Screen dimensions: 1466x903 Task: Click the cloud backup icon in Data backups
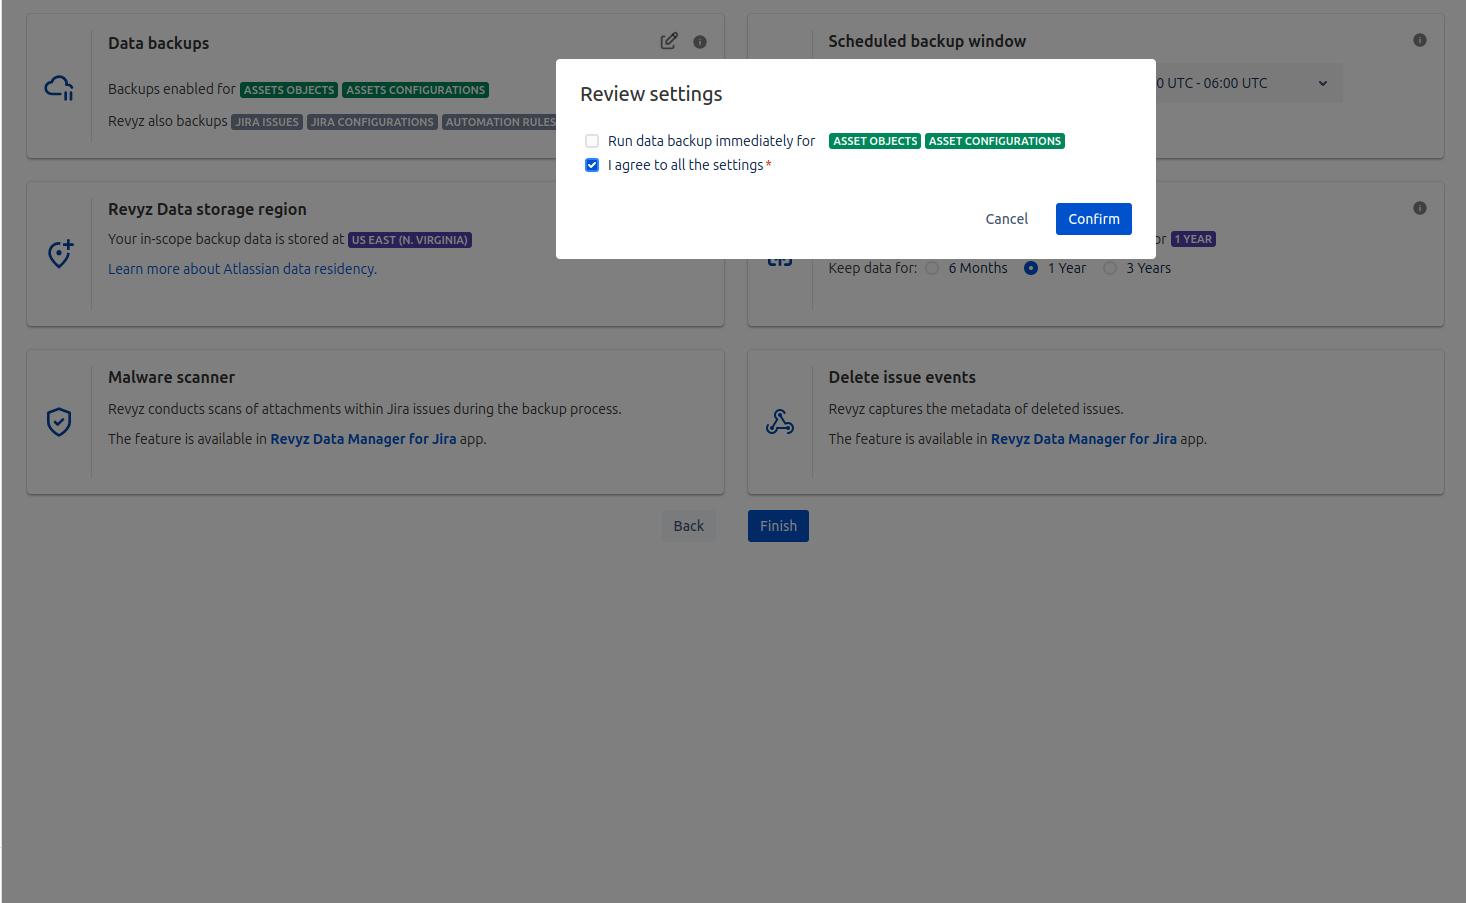click(59, 88)
